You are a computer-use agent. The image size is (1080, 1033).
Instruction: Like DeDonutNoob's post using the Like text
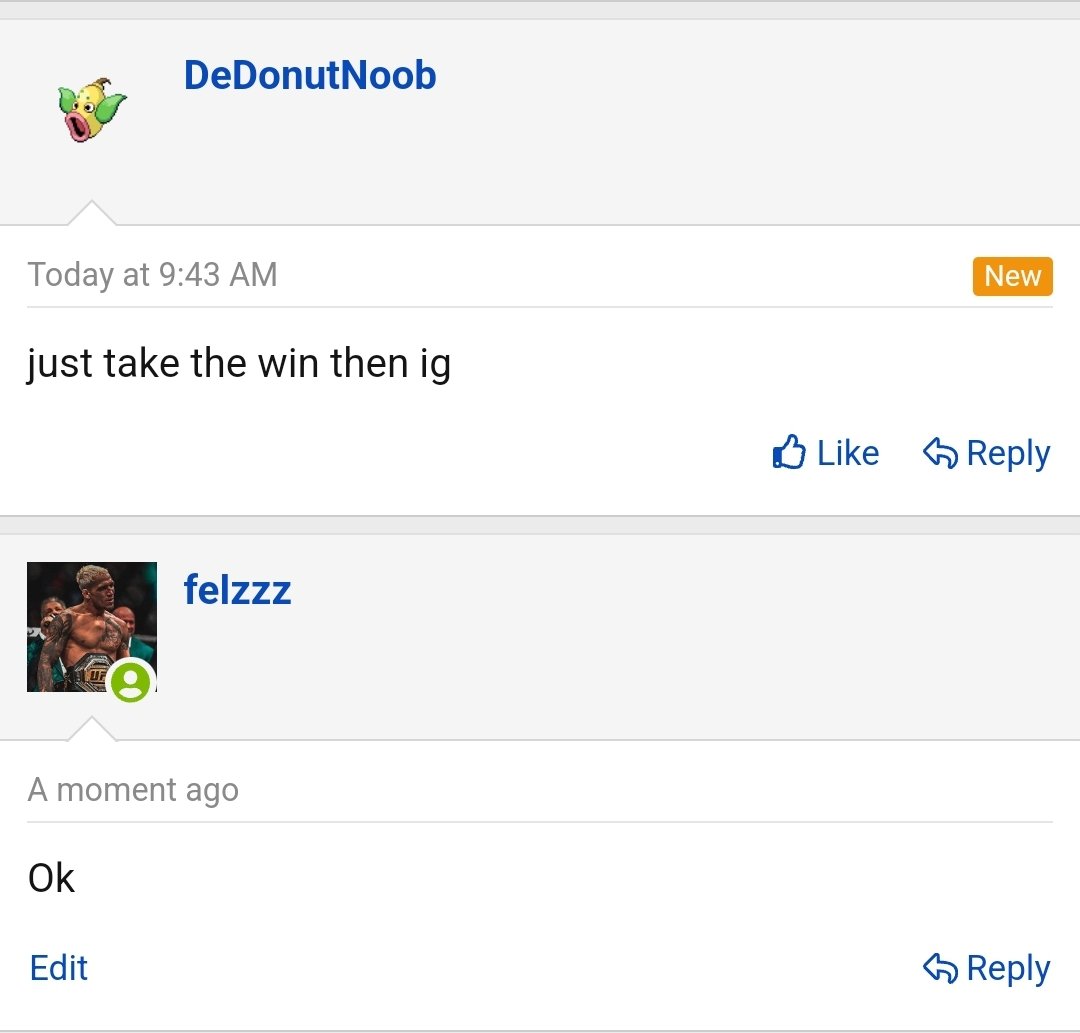(x=848, y=453)
